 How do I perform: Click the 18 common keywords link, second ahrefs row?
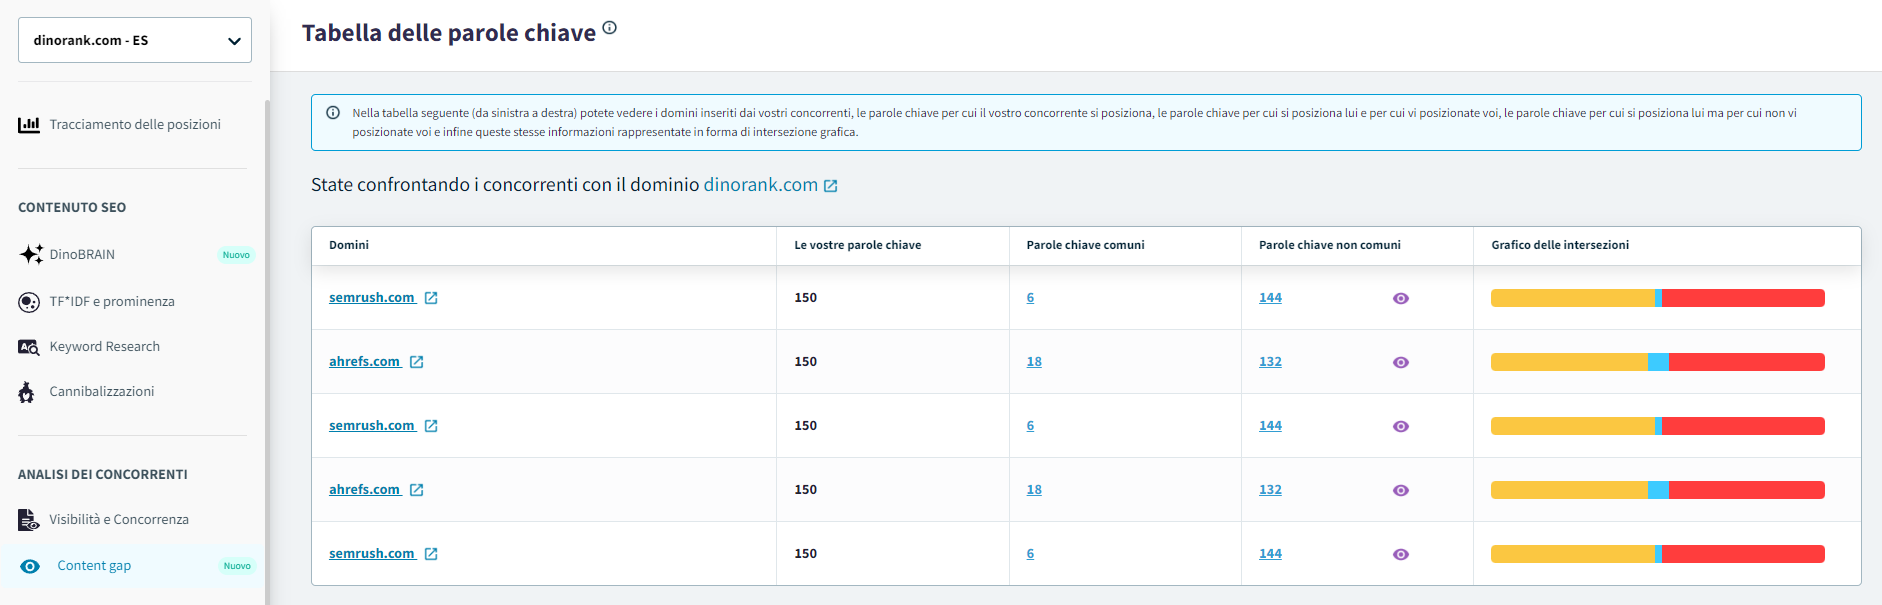coord(1034,490)
